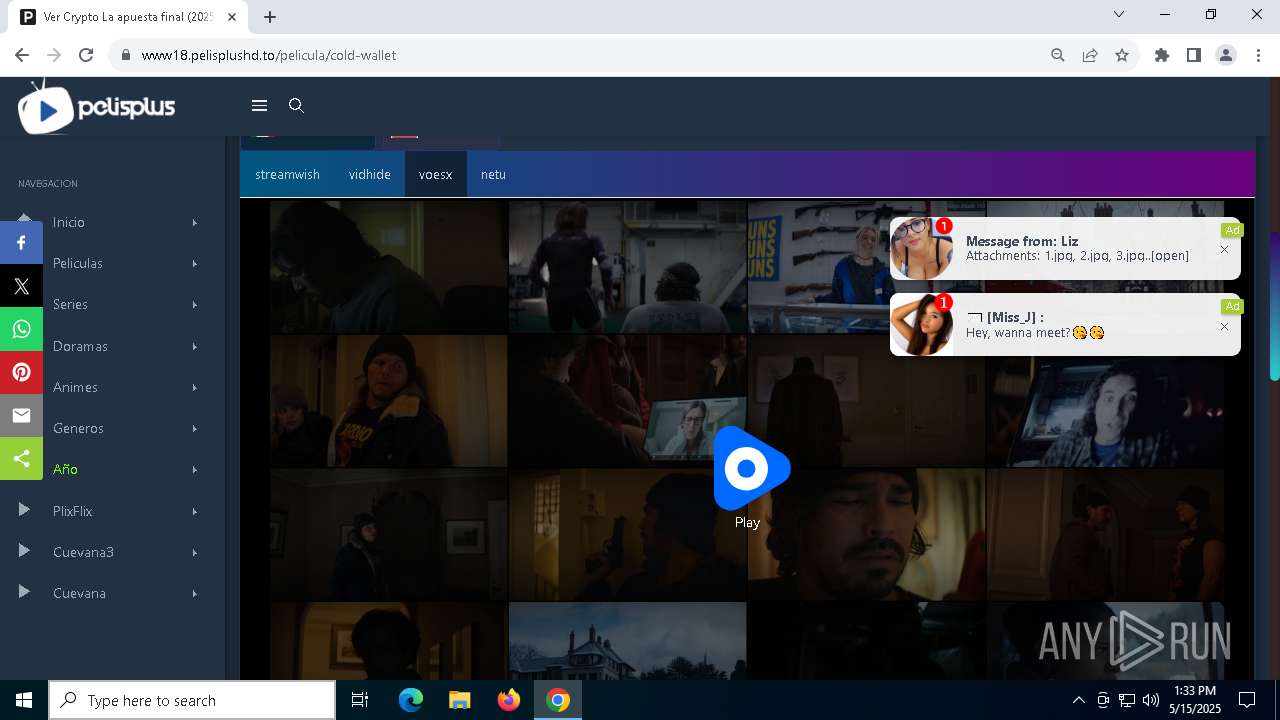Screen dimensions: 1280x720
Task: Open the tab search chevron
Action: pos(1119,14)
